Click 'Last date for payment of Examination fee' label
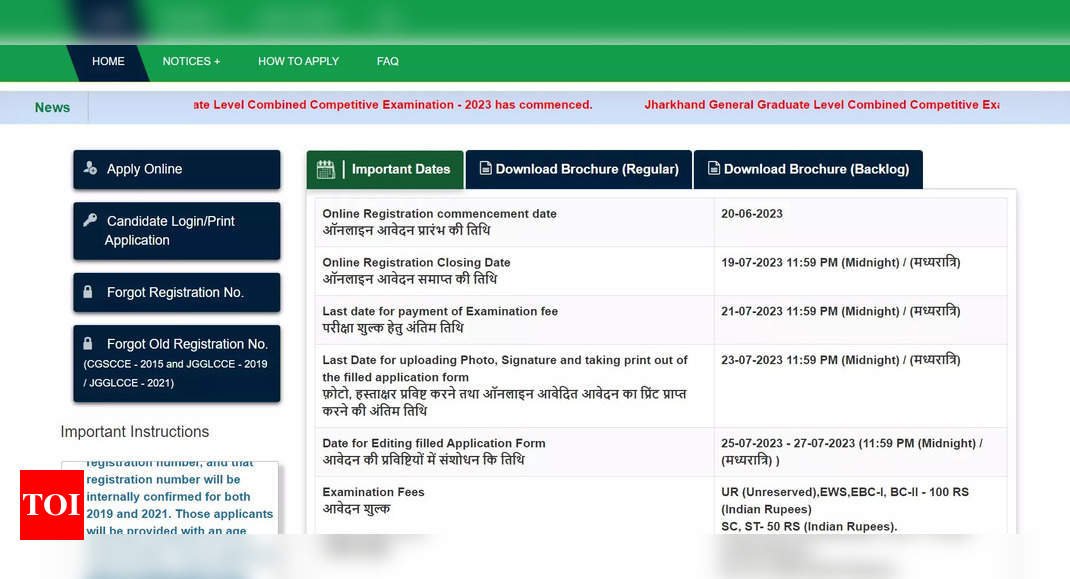This screenshot has width=1070, height=579. point(440,311)
